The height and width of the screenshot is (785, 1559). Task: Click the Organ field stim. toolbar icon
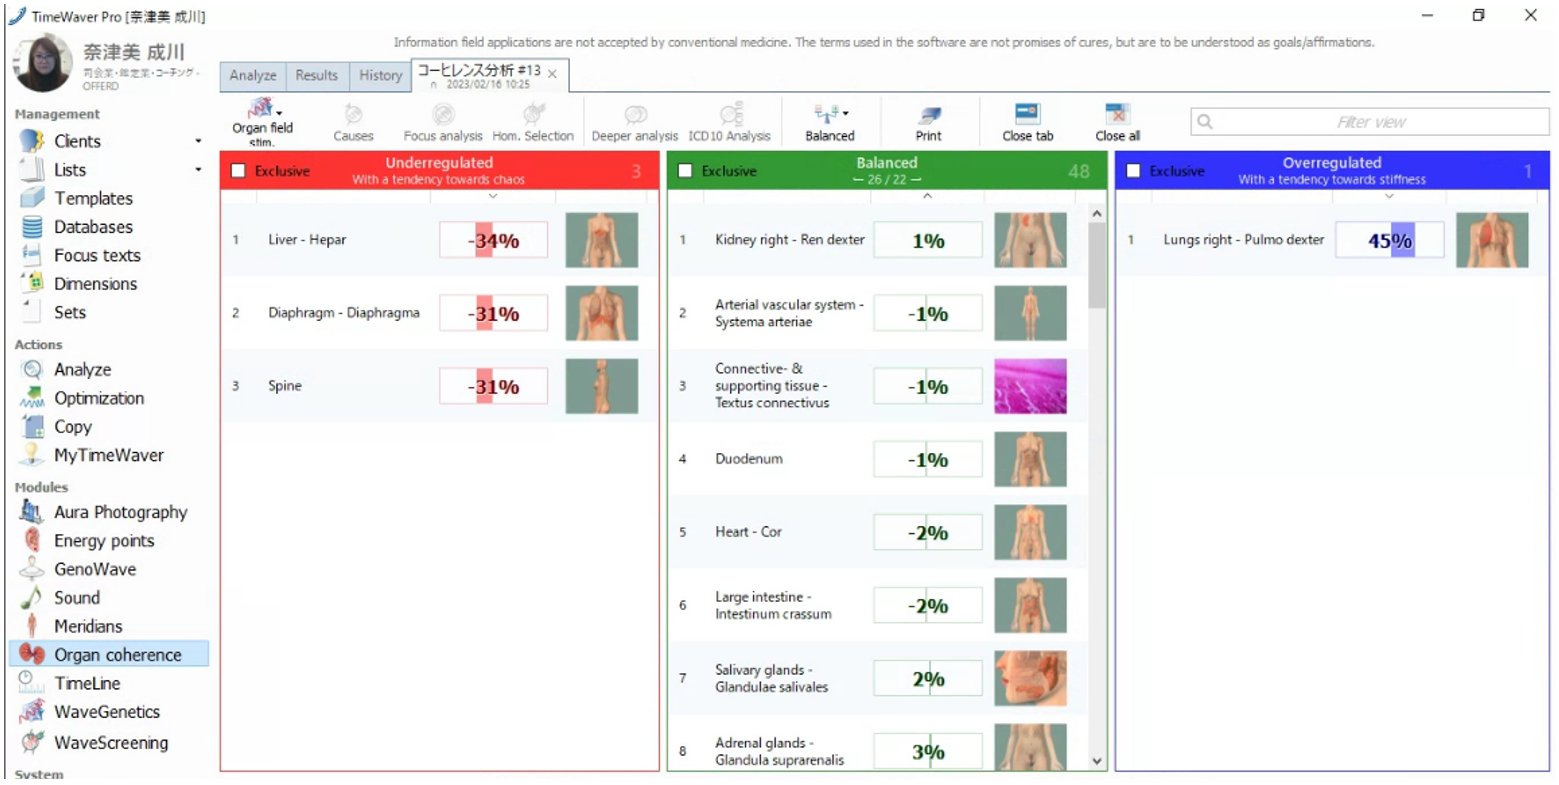point(261,110)
